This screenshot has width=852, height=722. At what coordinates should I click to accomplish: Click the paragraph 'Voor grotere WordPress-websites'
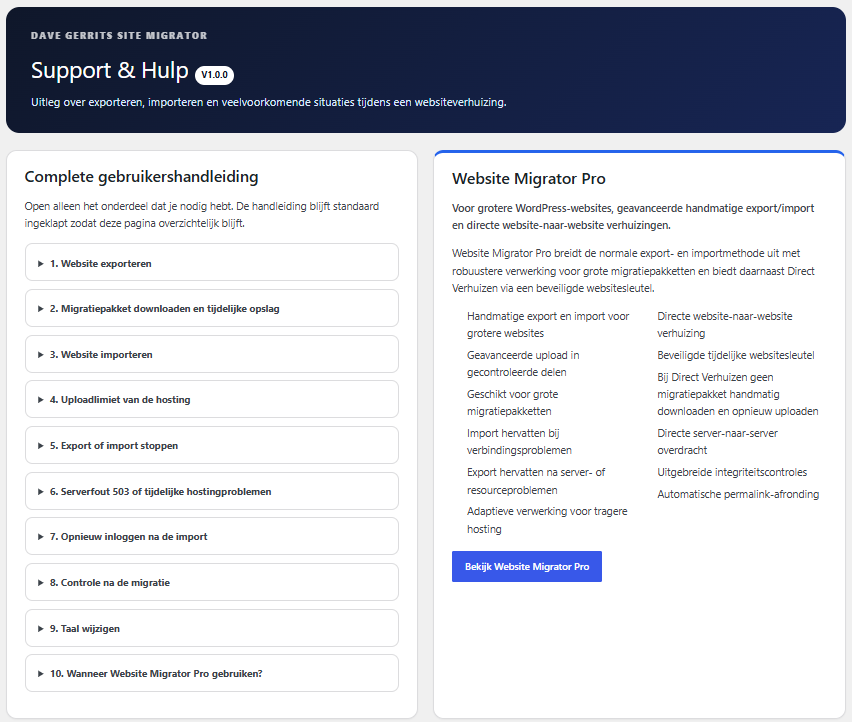click(633, 217)
